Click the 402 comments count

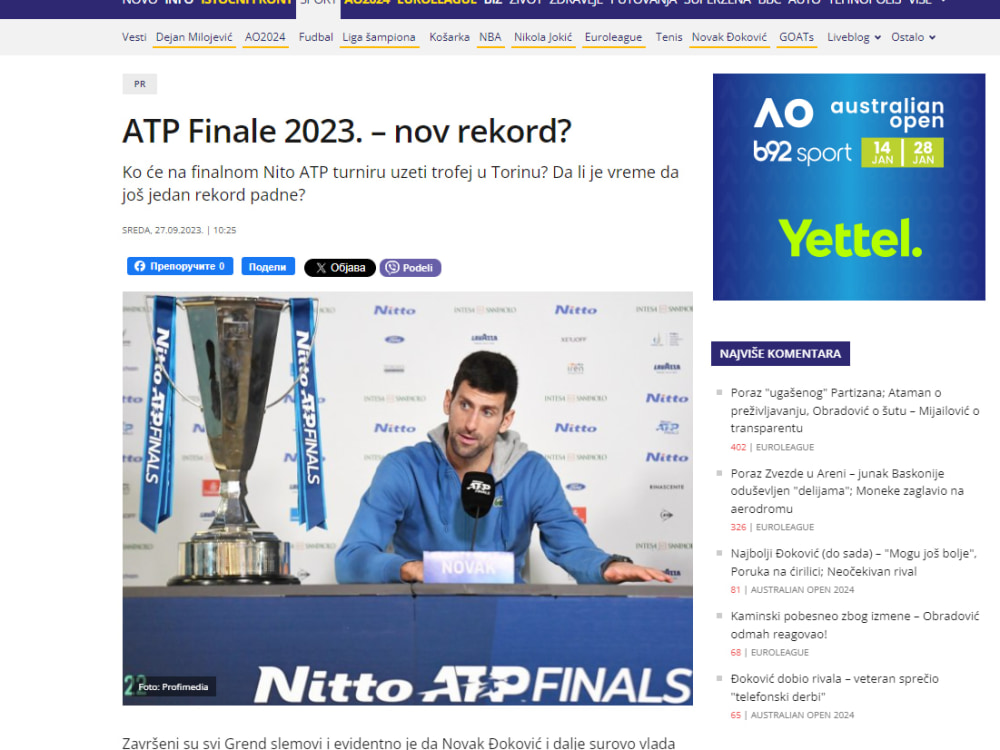click(738, 447)
